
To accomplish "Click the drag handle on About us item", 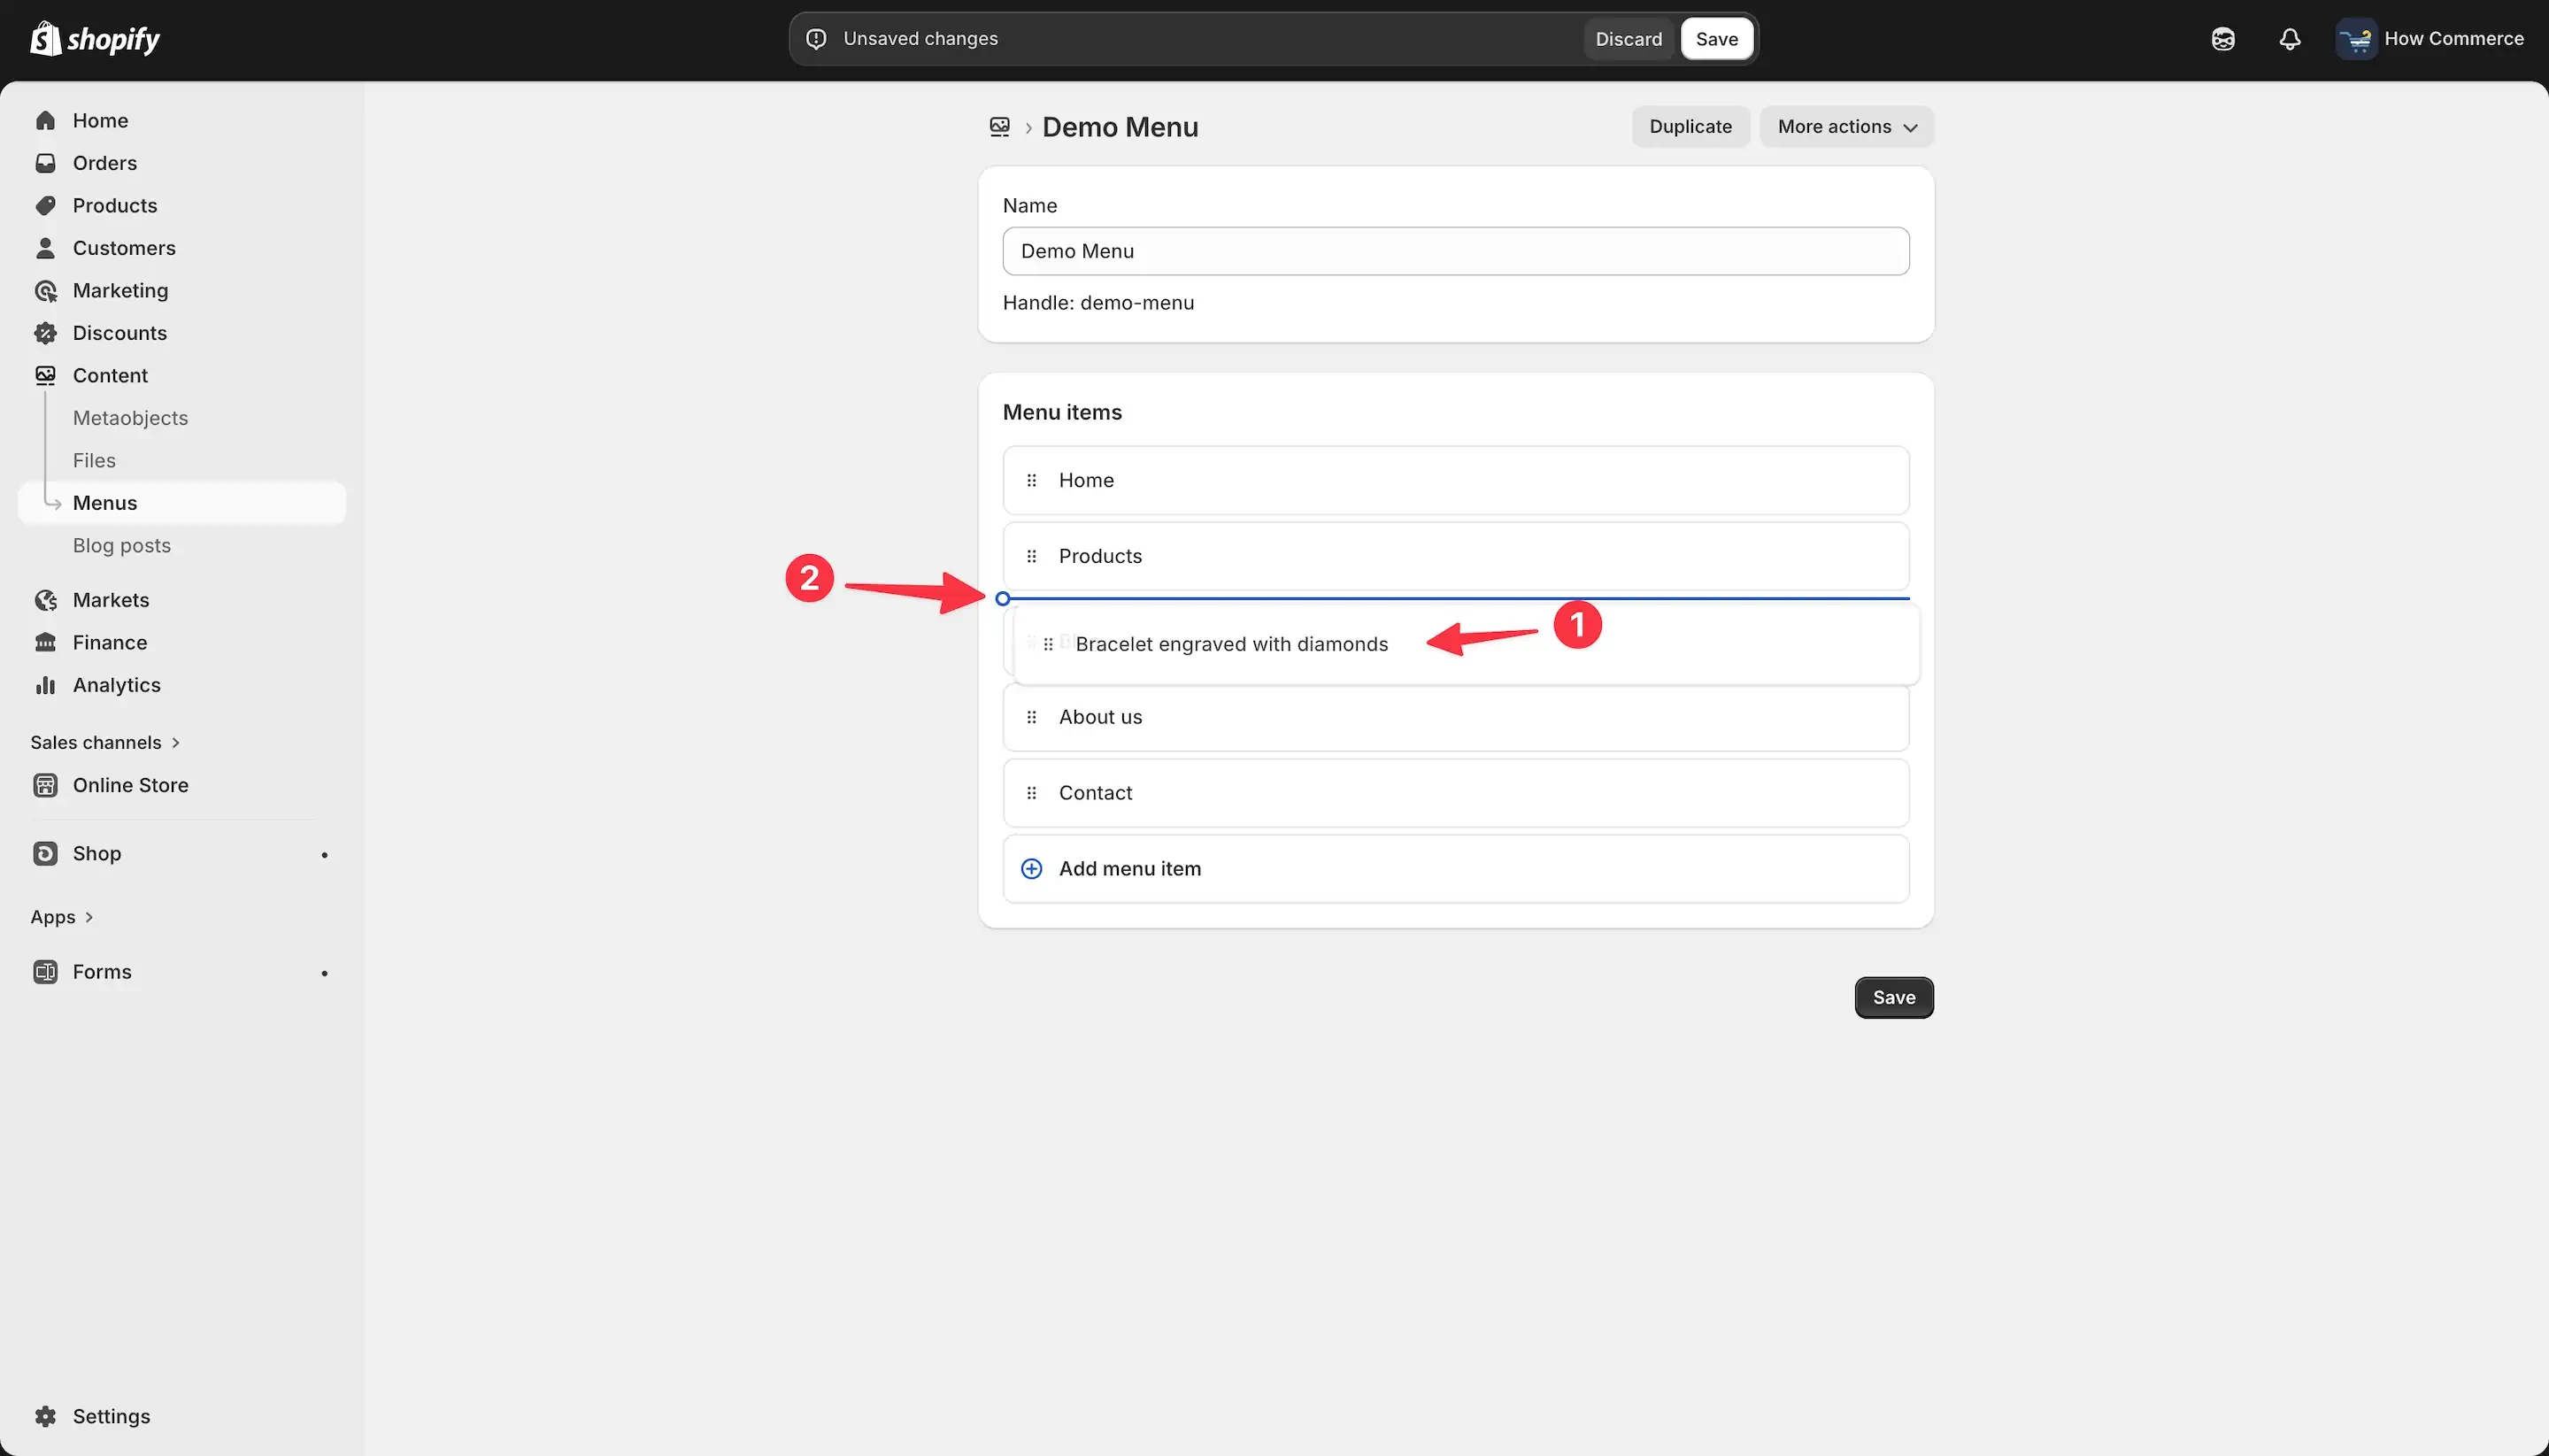I will point(1031,717).
